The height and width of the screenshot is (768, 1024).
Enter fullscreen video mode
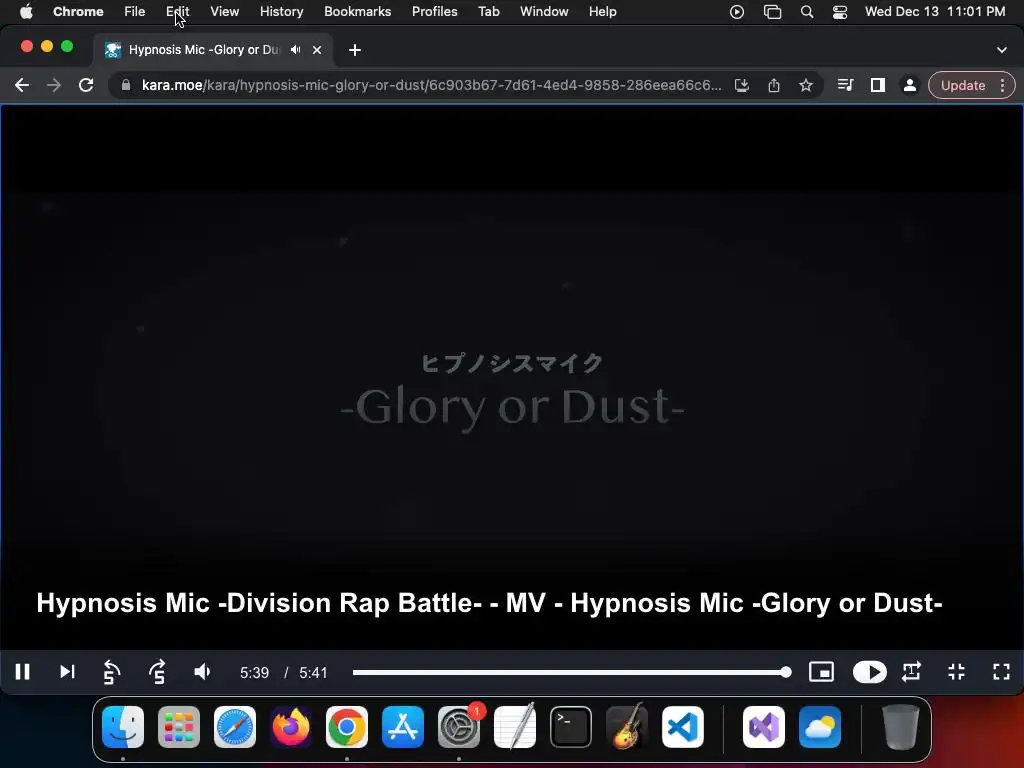coord(1001,672)
